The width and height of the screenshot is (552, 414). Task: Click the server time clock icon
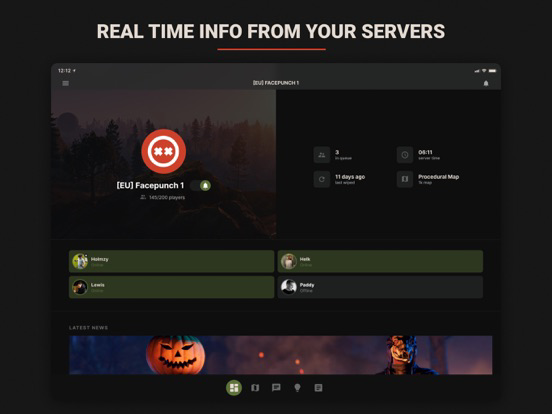405,155
